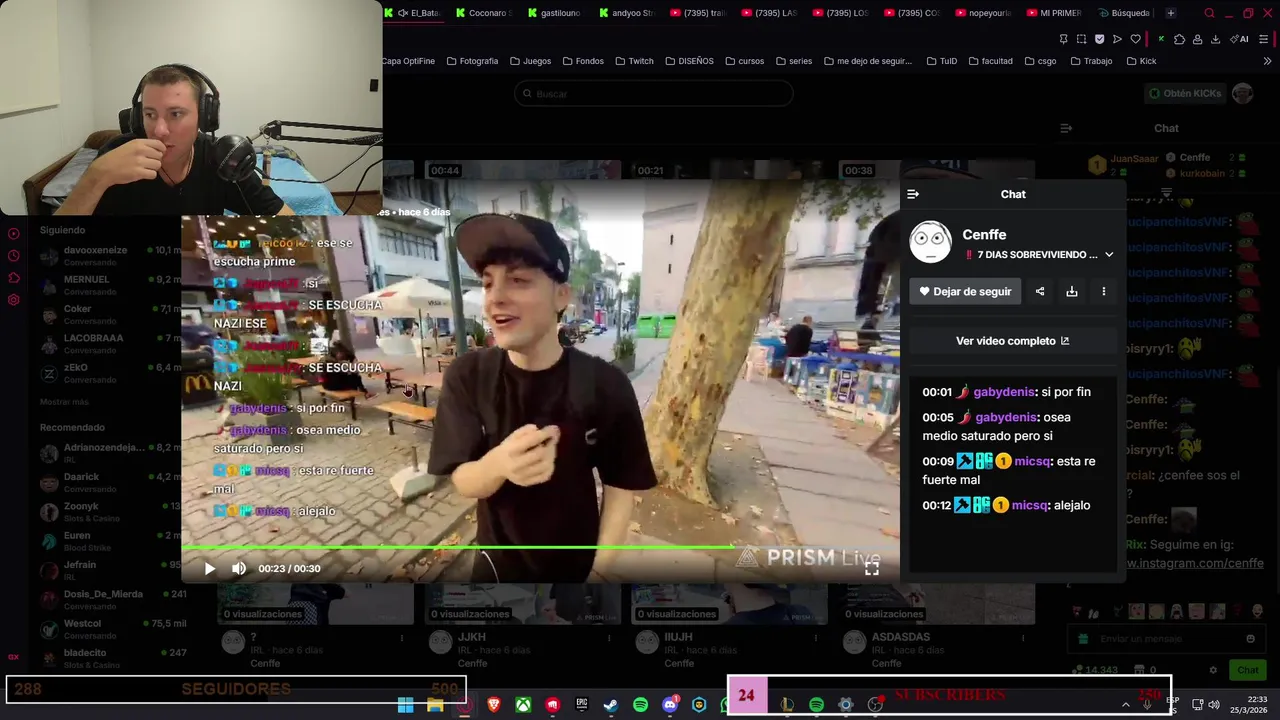1280x720 pixels.
Task: Open the Cenffe channel name in clip panel
Action: [x=984, y=234]
